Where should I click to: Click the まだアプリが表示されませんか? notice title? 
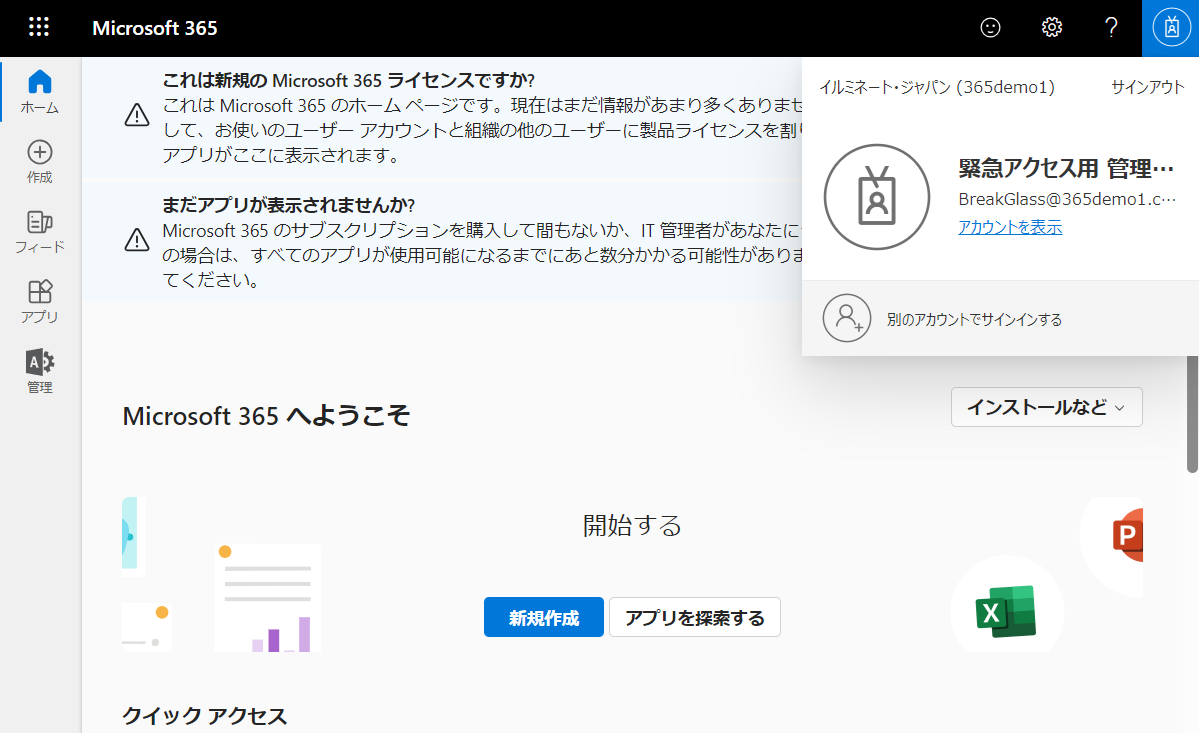tap(288, 205)
